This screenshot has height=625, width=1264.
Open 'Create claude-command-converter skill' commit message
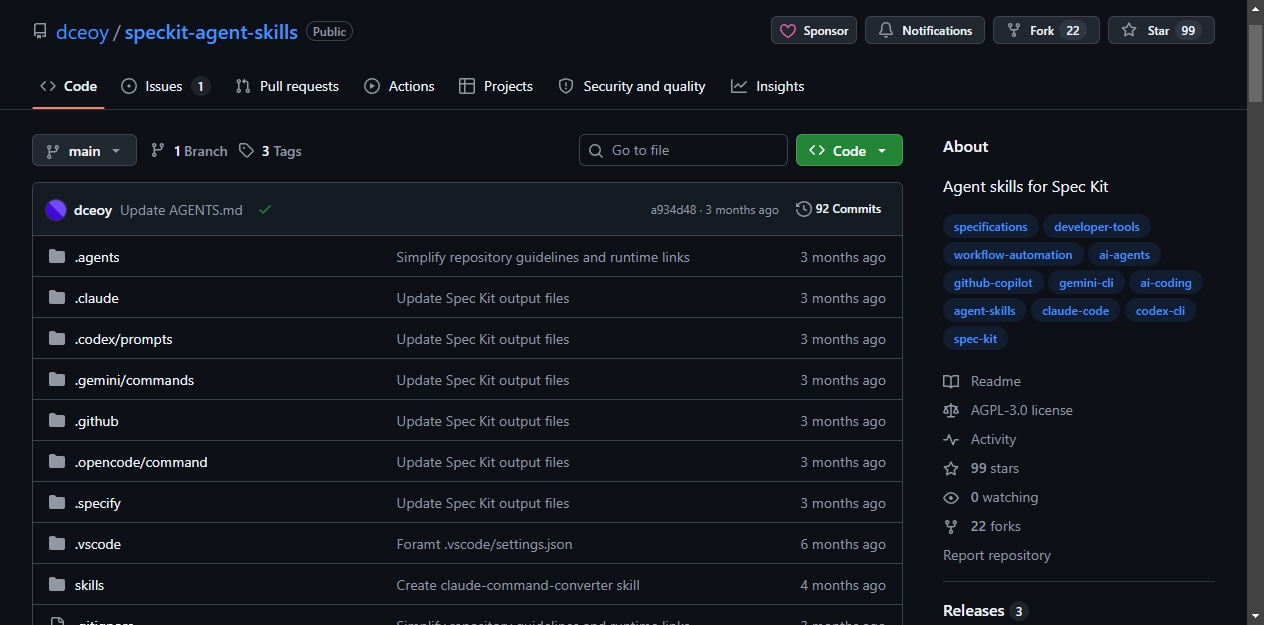coord(518,585)
